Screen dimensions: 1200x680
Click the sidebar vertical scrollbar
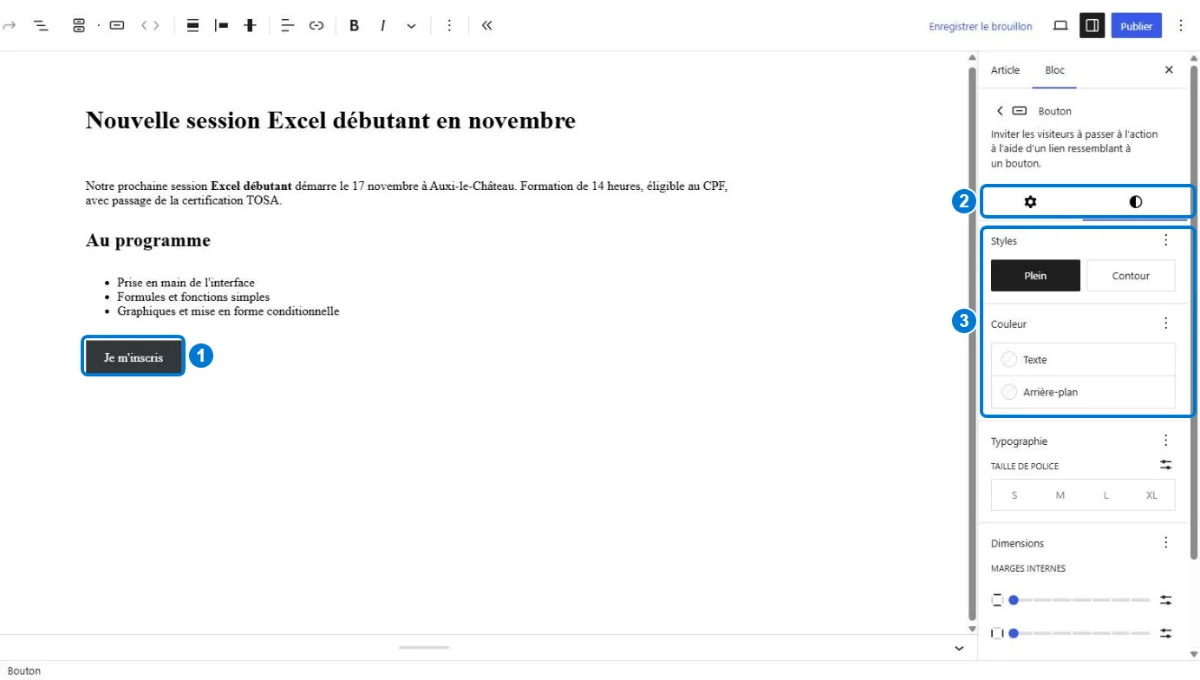tap(1193, 312)
